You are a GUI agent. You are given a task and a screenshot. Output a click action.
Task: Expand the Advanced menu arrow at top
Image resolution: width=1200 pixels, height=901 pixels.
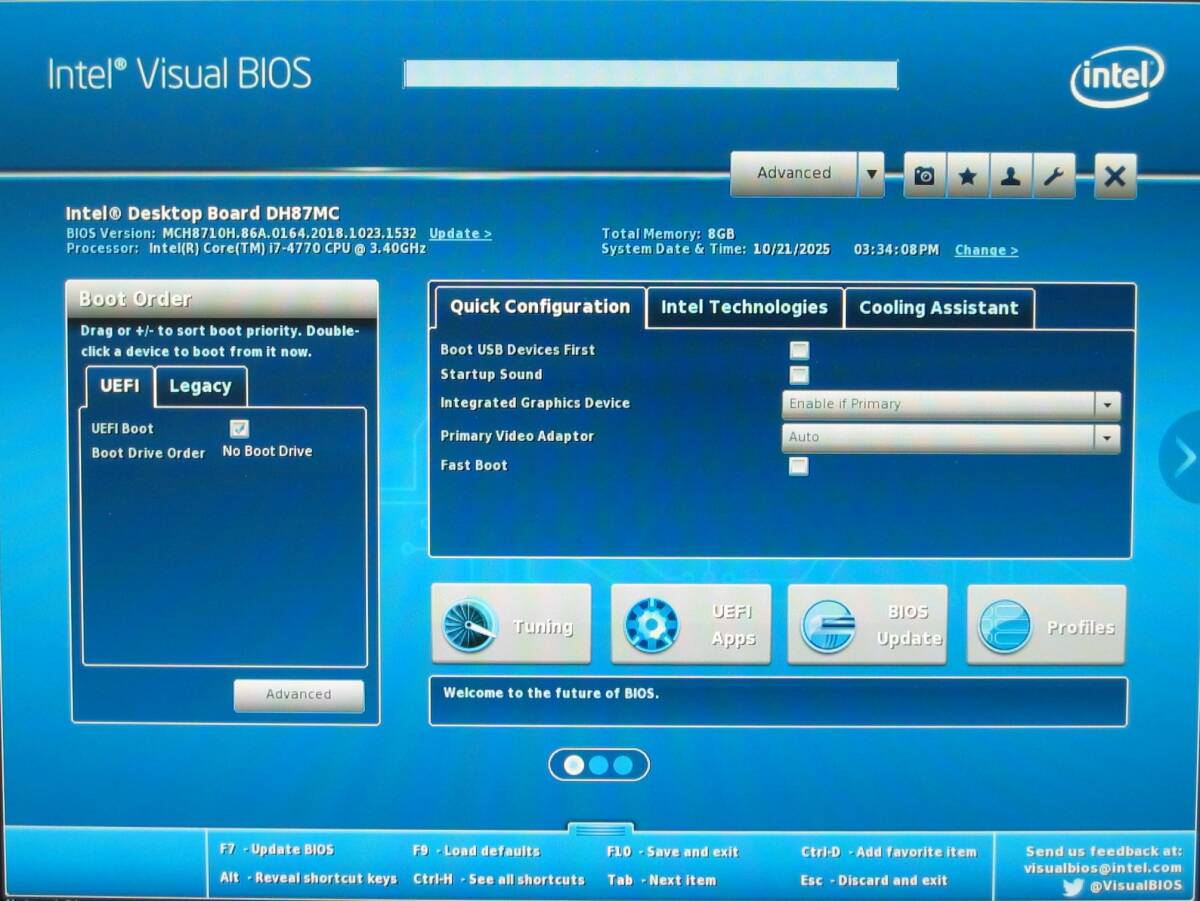pos(871,174)
